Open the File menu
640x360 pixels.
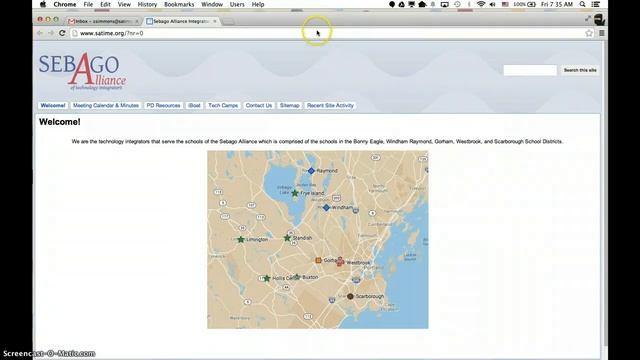88,4
